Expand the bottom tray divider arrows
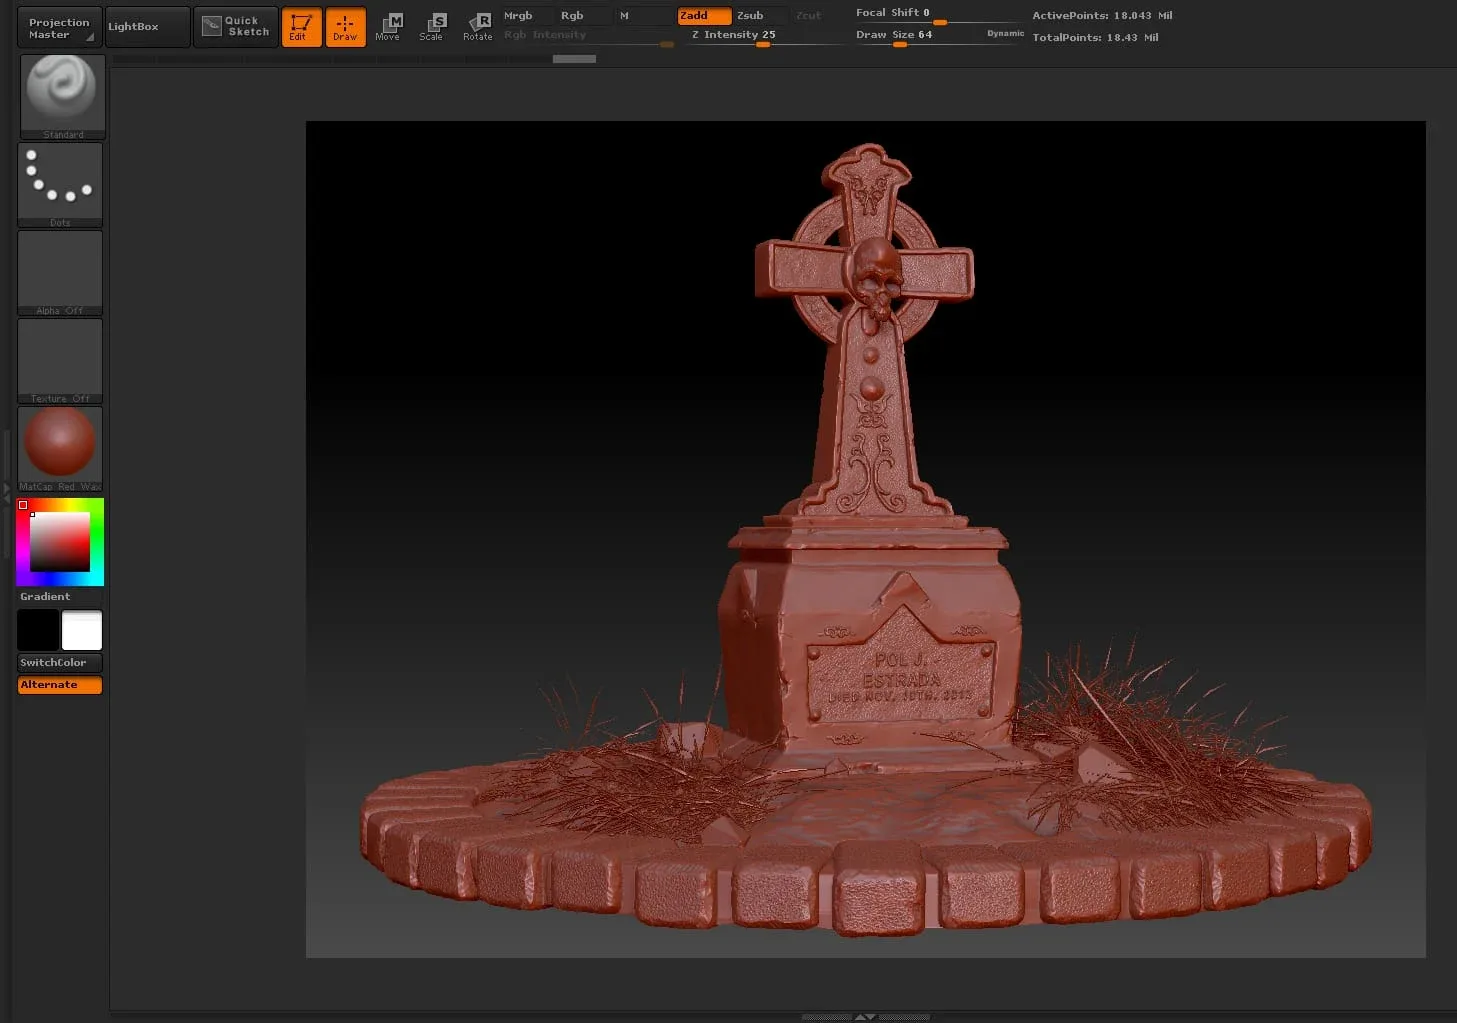The height and width of the screenshot is (1023, 1457). coord(865,1017)
